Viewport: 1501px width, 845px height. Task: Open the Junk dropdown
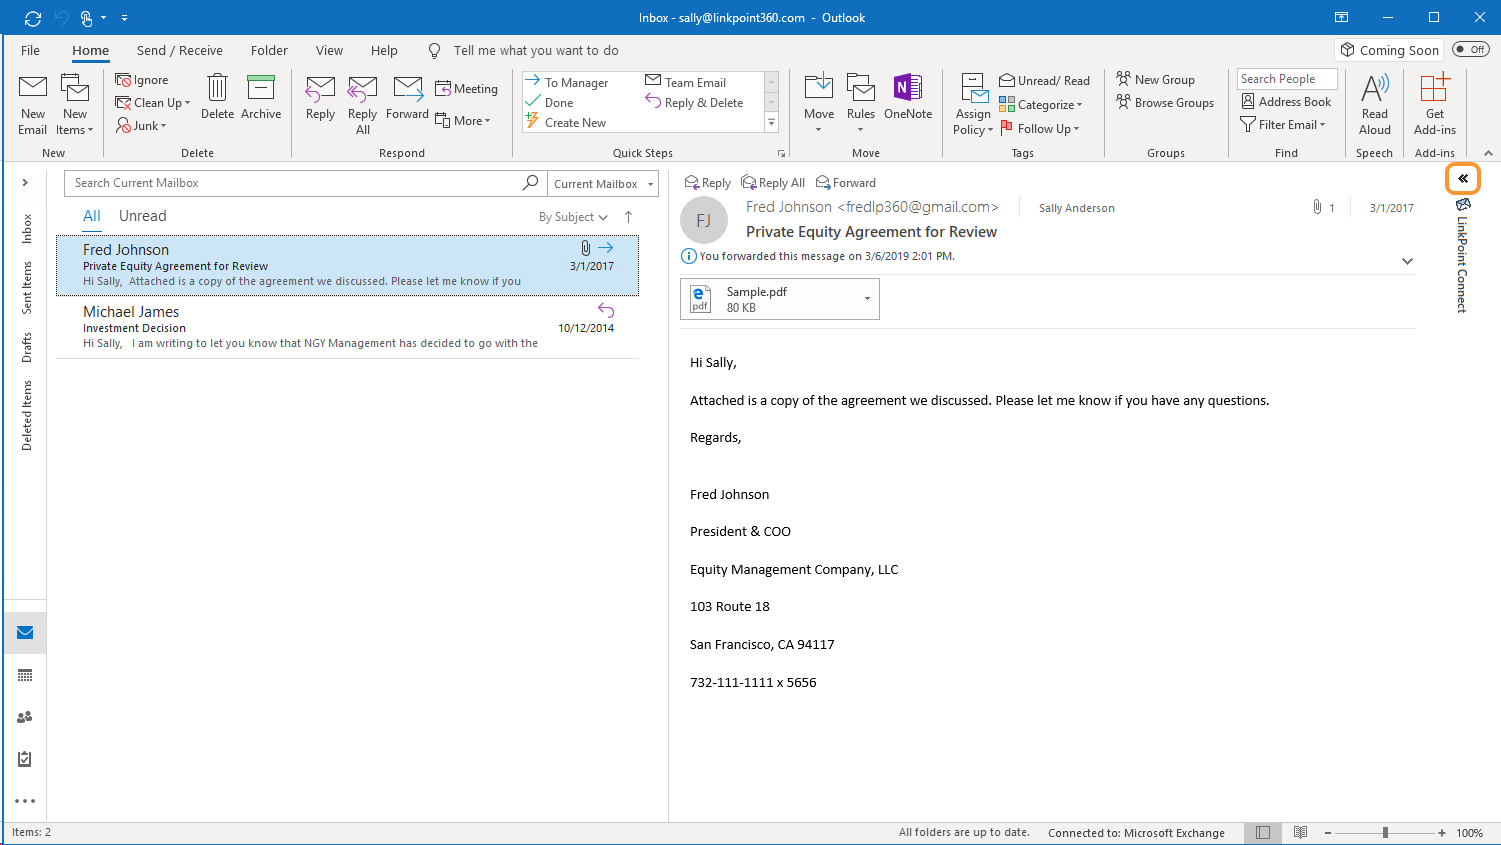click(x=141, y=126)
